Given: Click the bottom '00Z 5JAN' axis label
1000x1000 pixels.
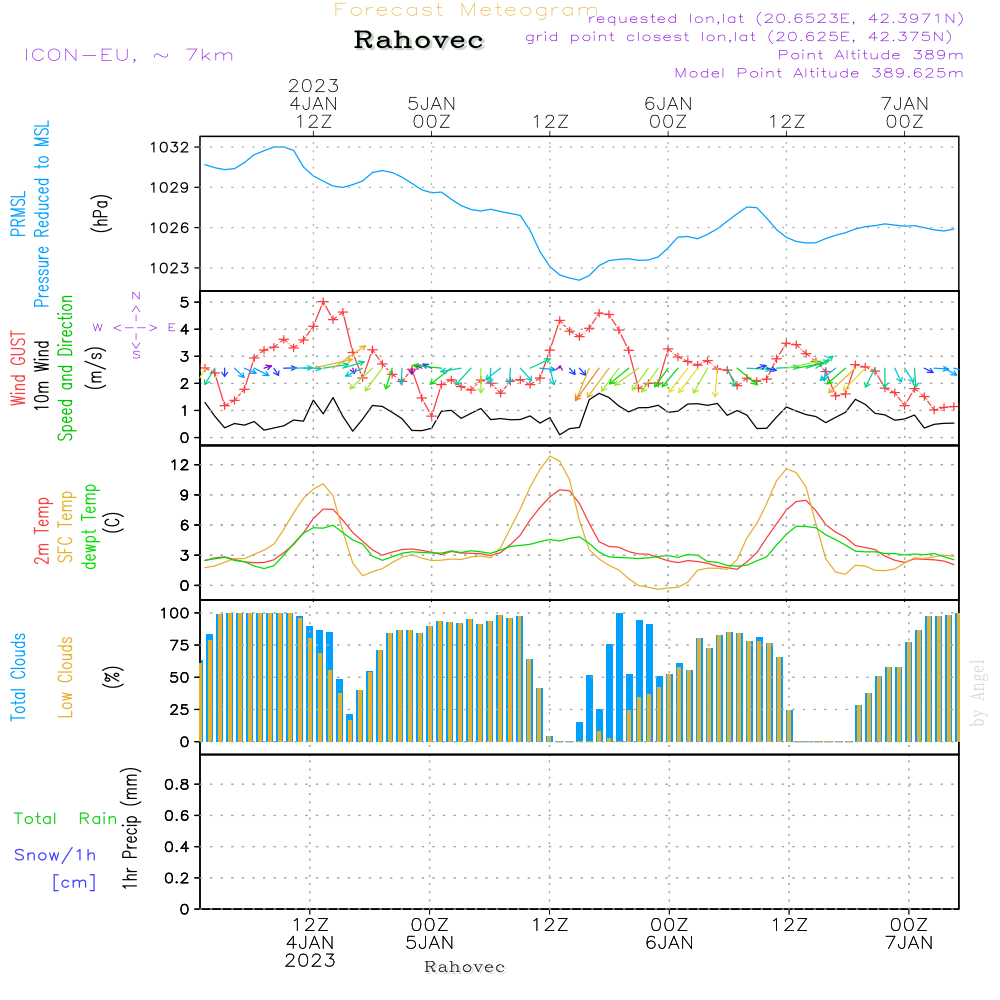Looking at the screenshot, I should click(x=430, y=933).
